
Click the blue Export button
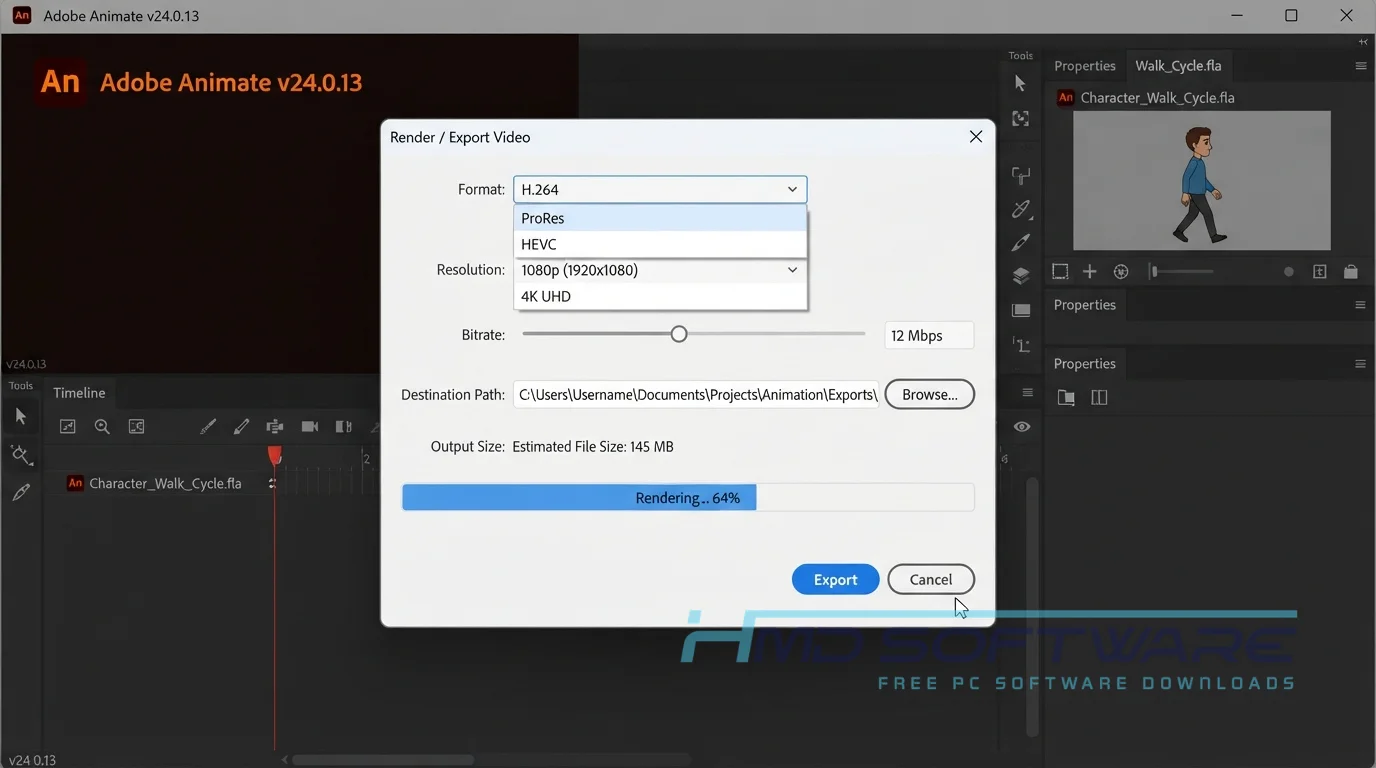point(836,580)
